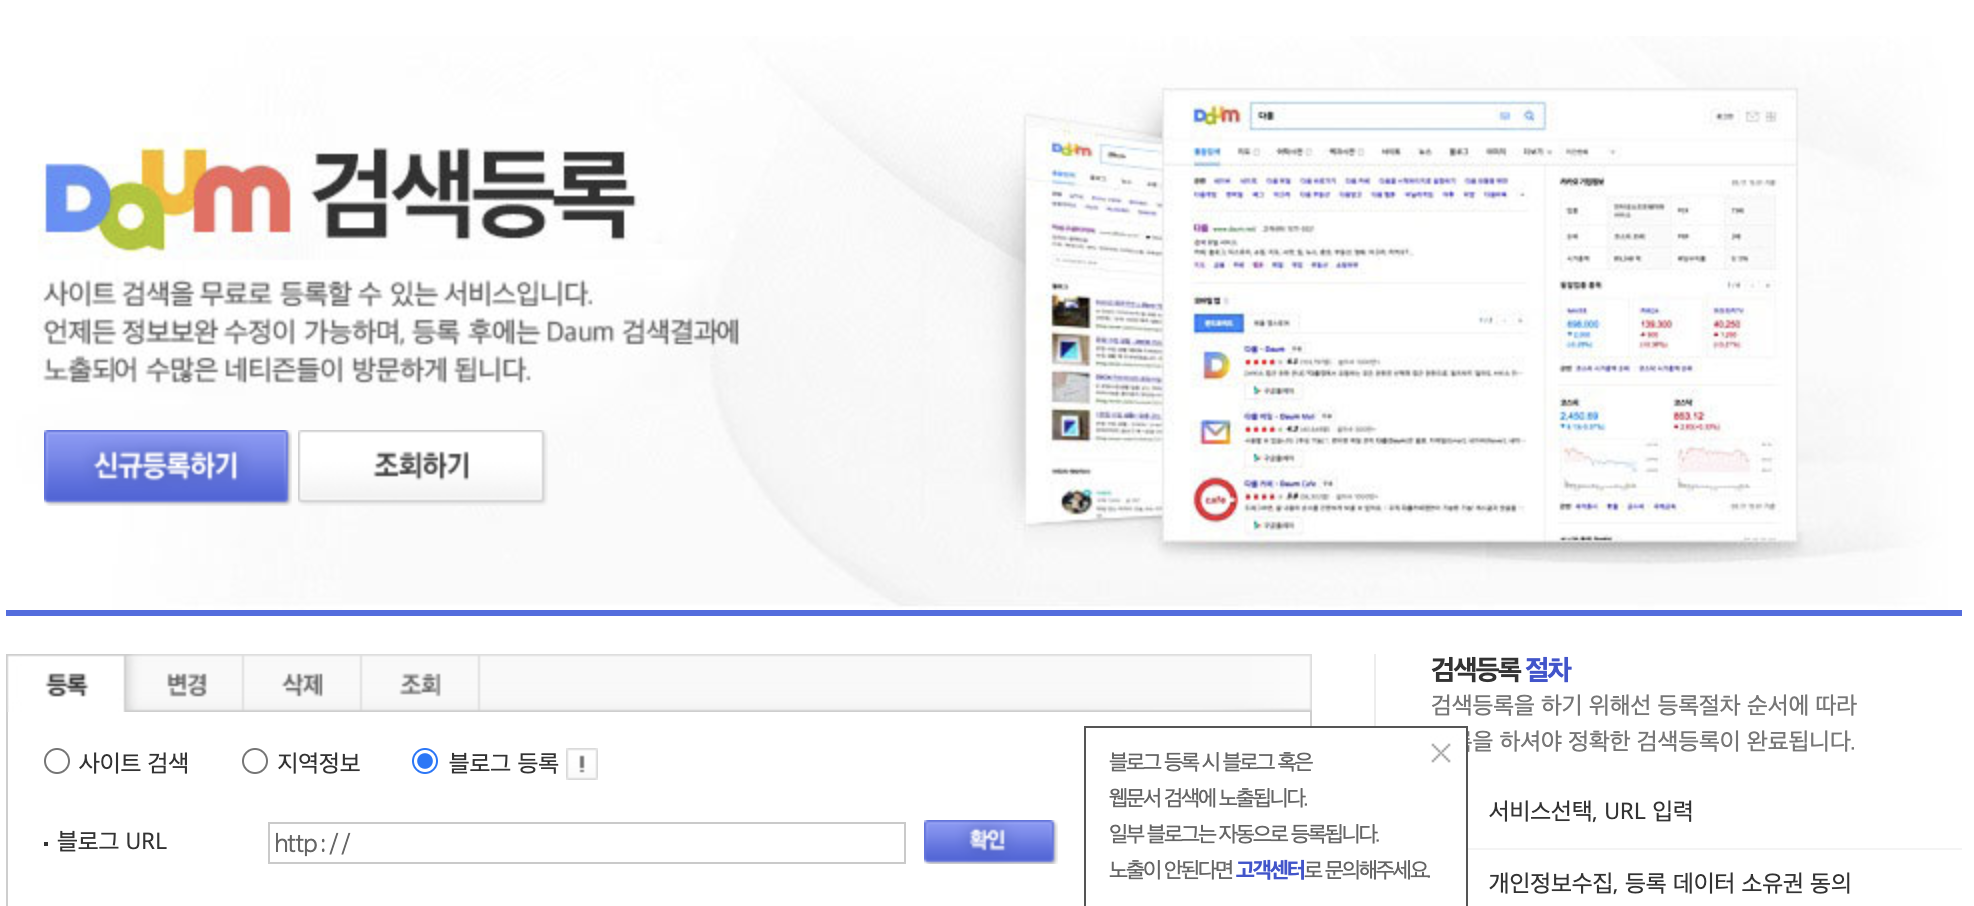Open the 고객센터 link in the tooltip
1974x906 pixels.
pyautogui.click(x=1270, y=870)
